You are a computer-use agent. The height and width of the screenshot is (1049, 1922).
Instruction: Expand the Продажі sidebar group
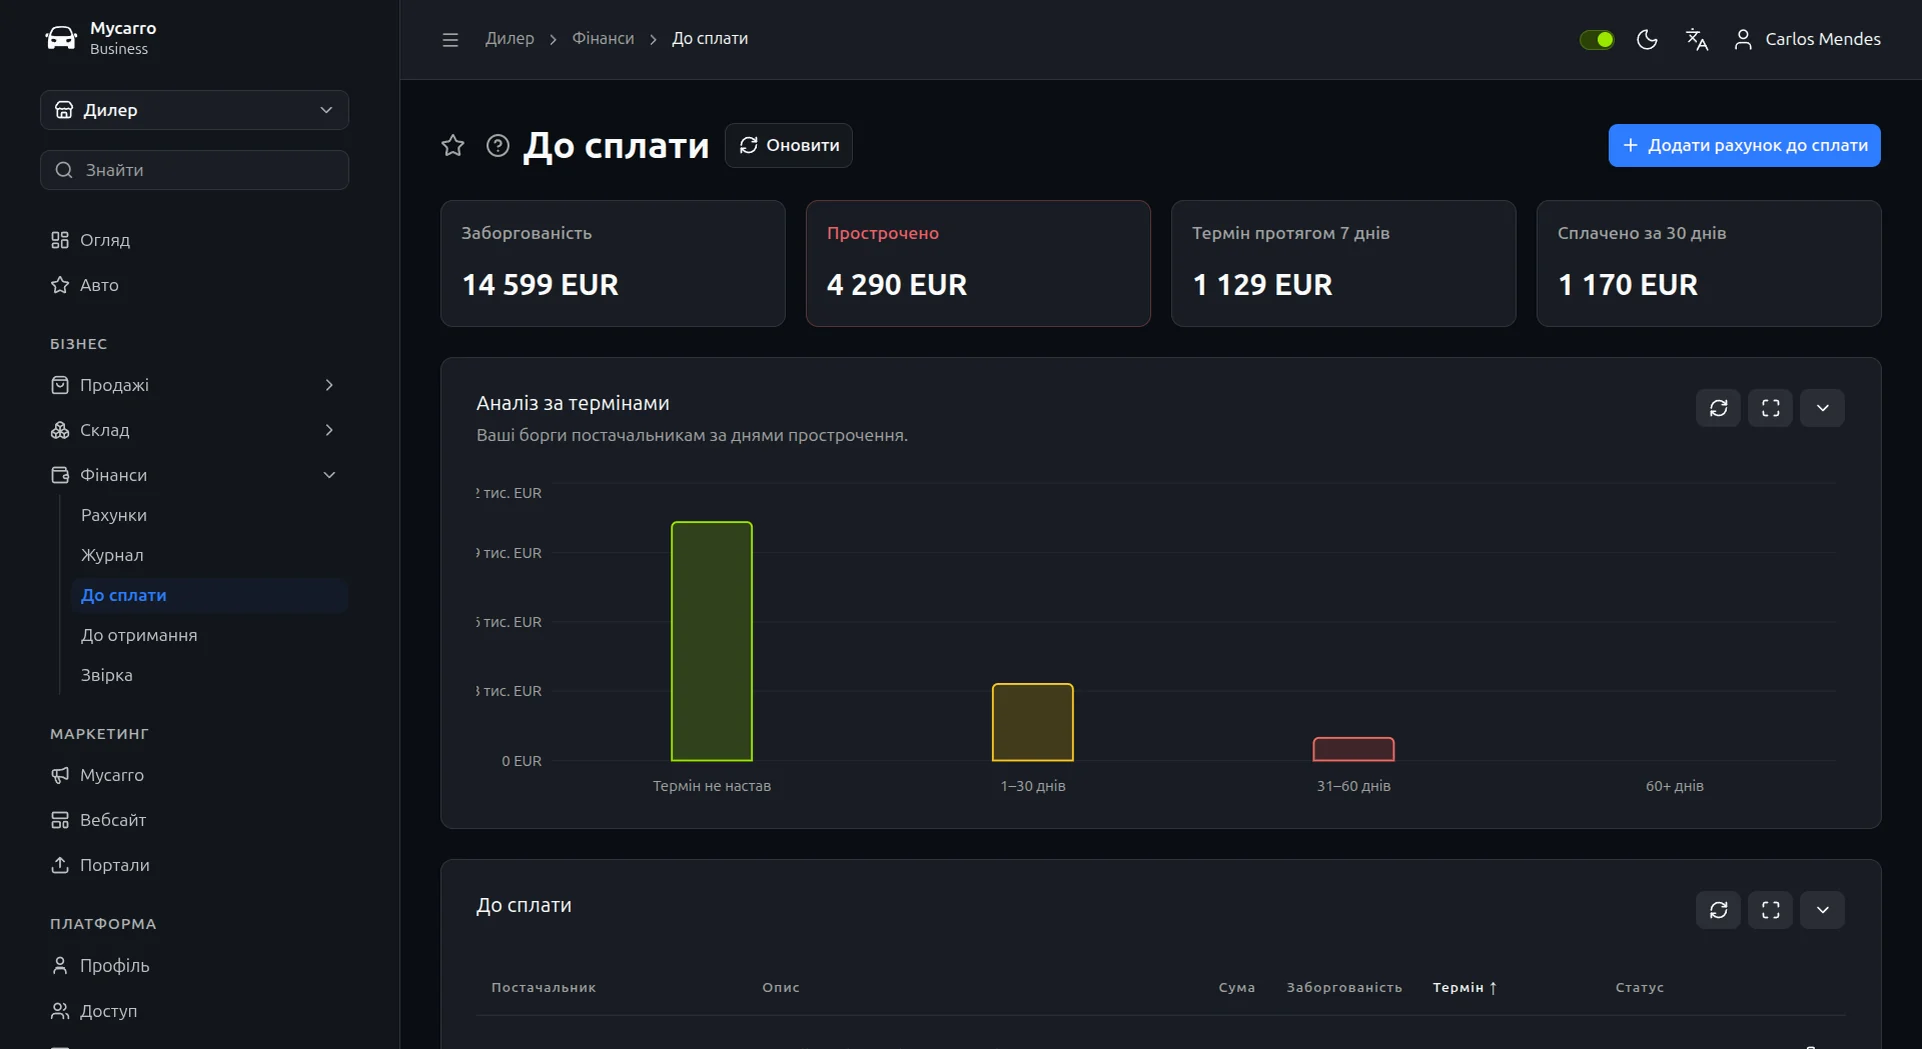point(195,385)
